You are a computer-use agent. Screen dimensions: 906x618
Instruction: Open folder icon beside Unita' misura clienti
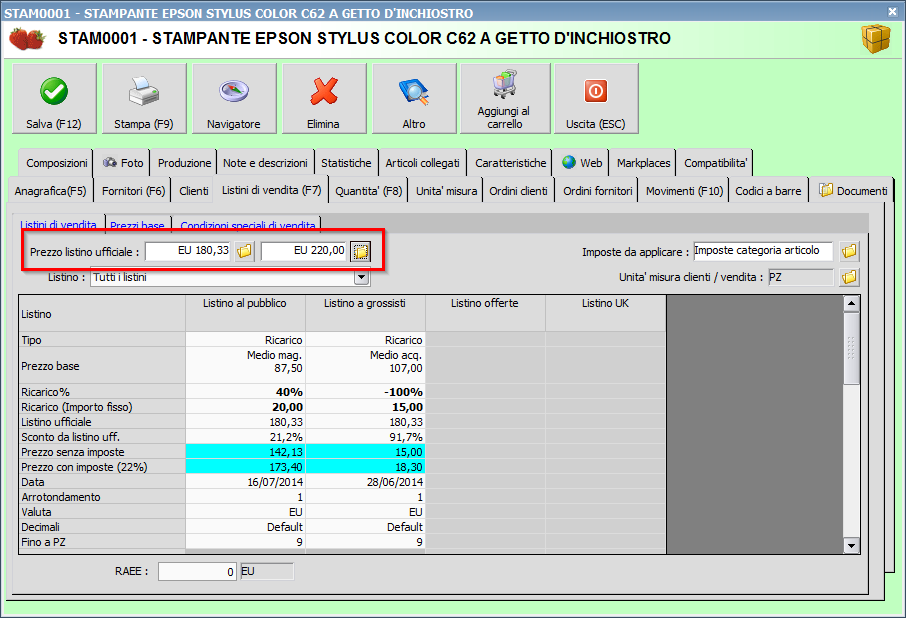[849, 277]
